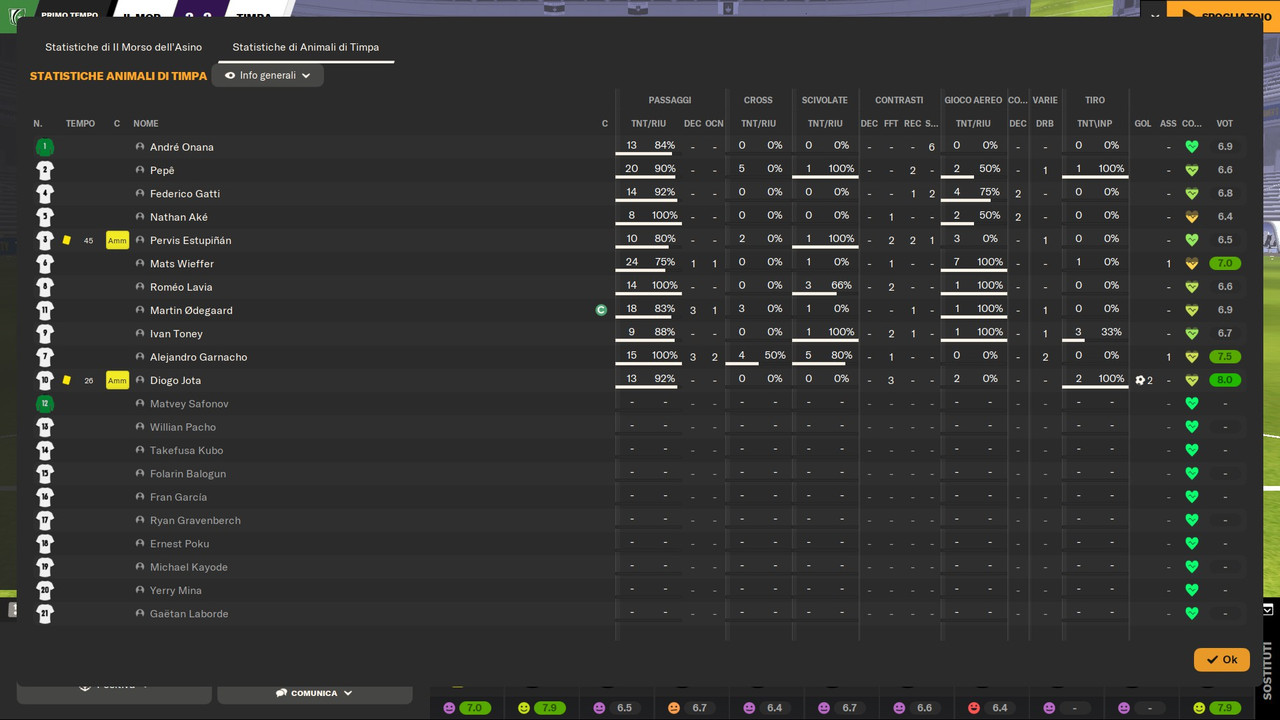This screenshot has height=720, width=1280.
Task: Click the person icon beside Pepê's name
Action: [140, 170]
